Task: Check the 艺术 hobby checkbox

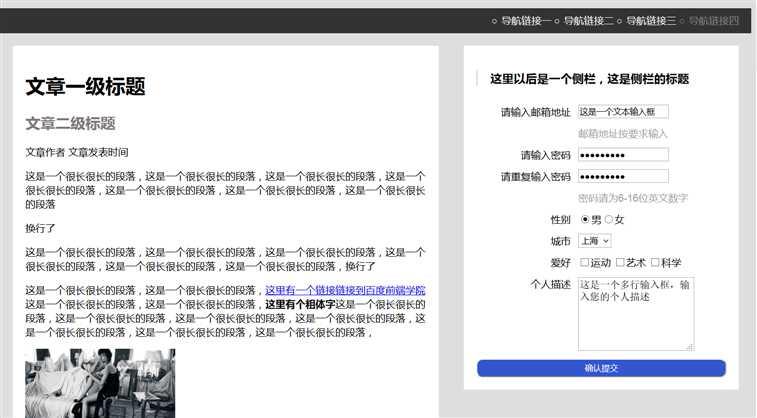Action: tap(620, 262)
